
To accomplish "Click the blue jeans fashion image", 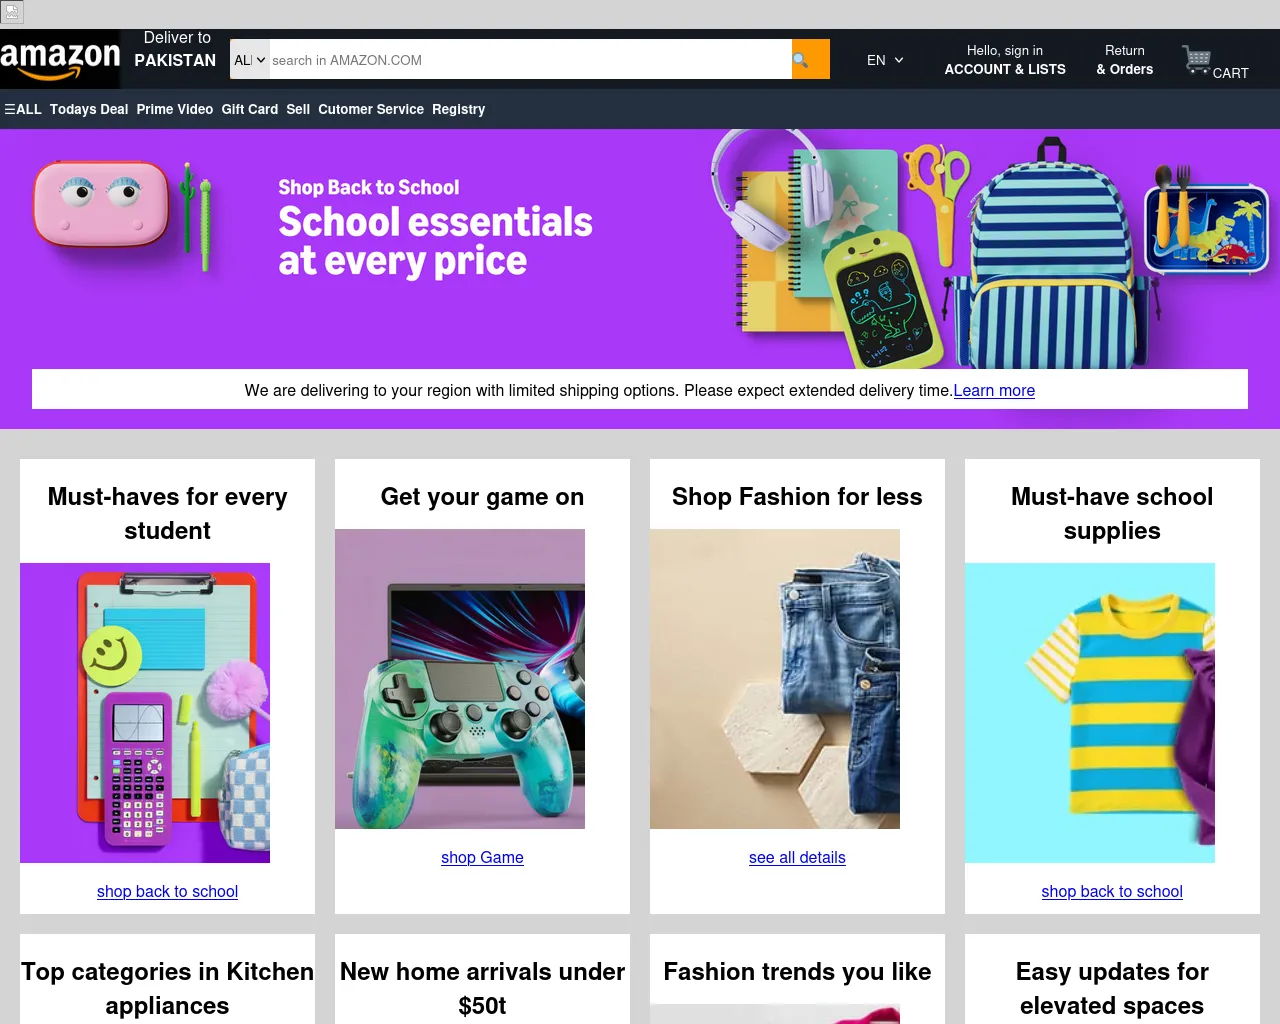I will click(775, 678).
